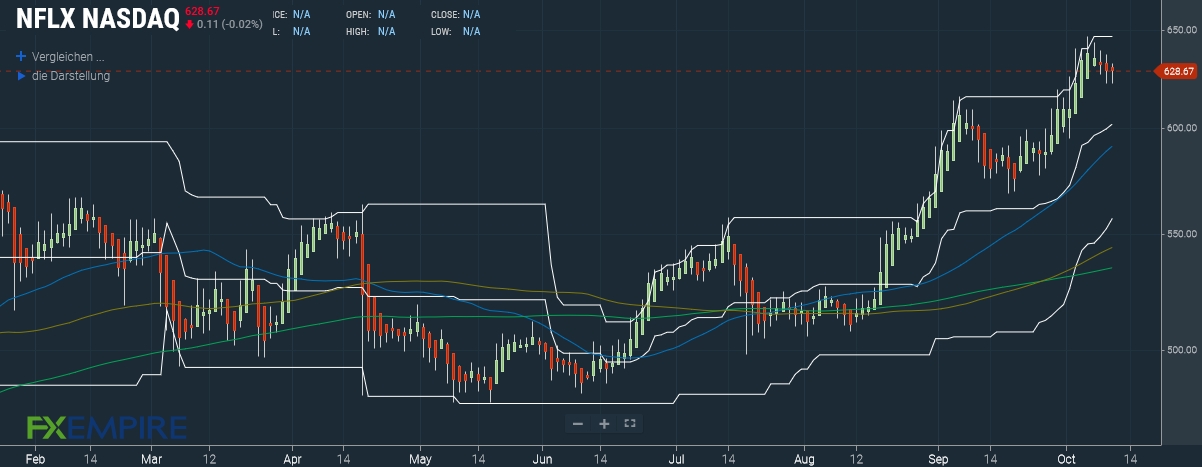This screenshot has height=467, width=1202.
Task: Click the 628.67 price tag on axis
Action: pos(1177,71)
